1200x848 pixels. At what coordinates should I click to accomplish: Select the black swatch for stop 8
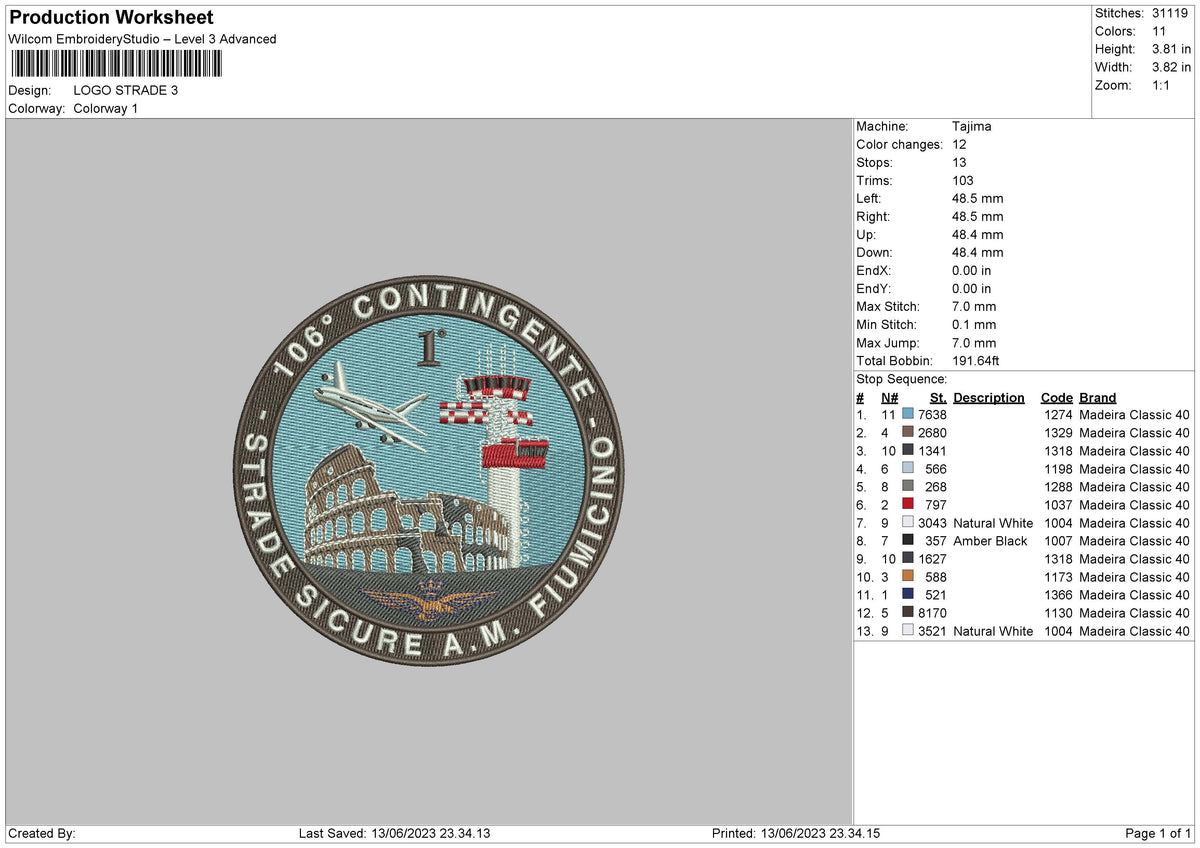908,540
